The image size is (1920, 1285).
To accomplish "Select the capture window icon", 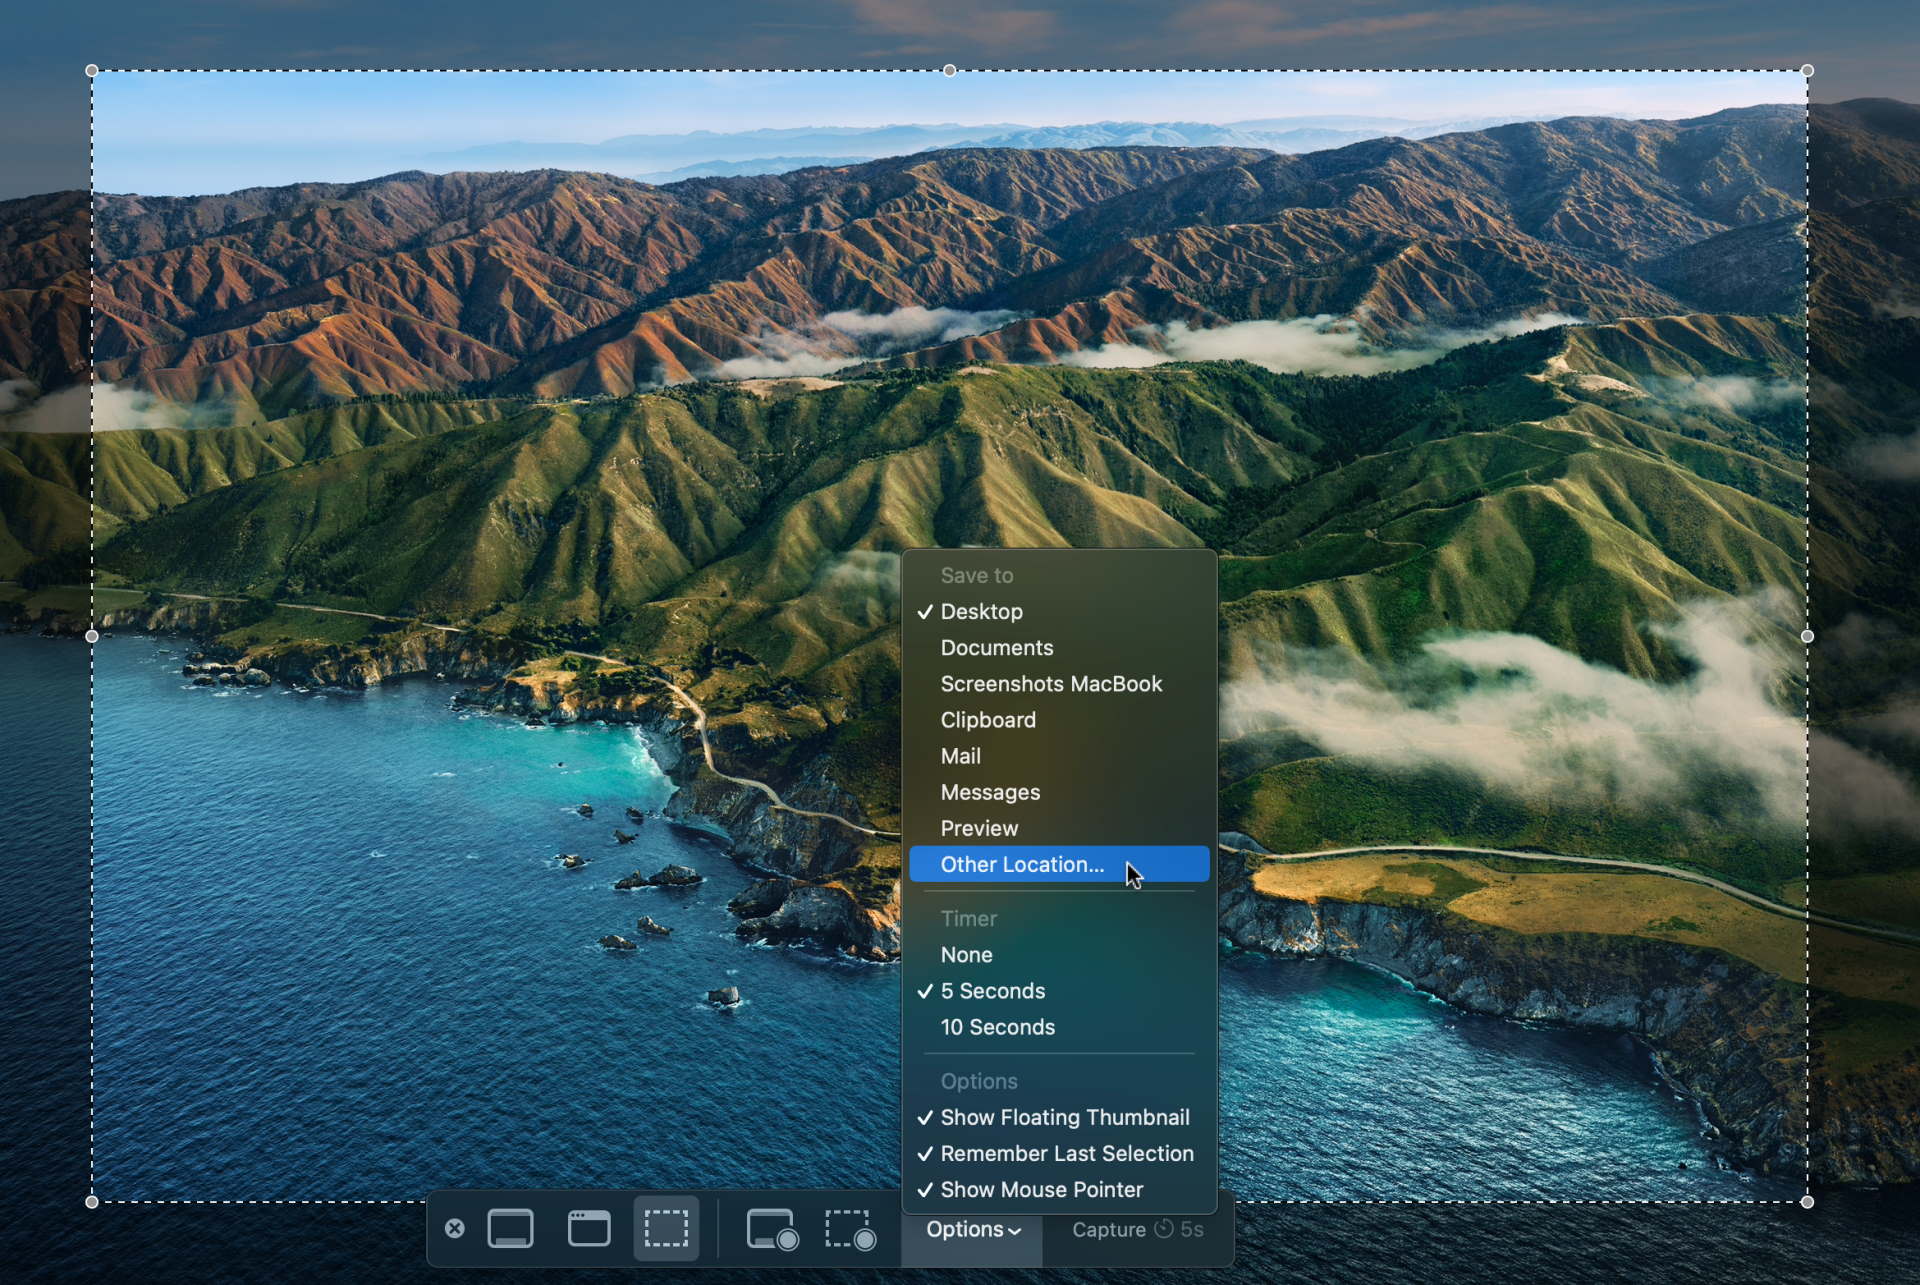I will [589, 1229].
